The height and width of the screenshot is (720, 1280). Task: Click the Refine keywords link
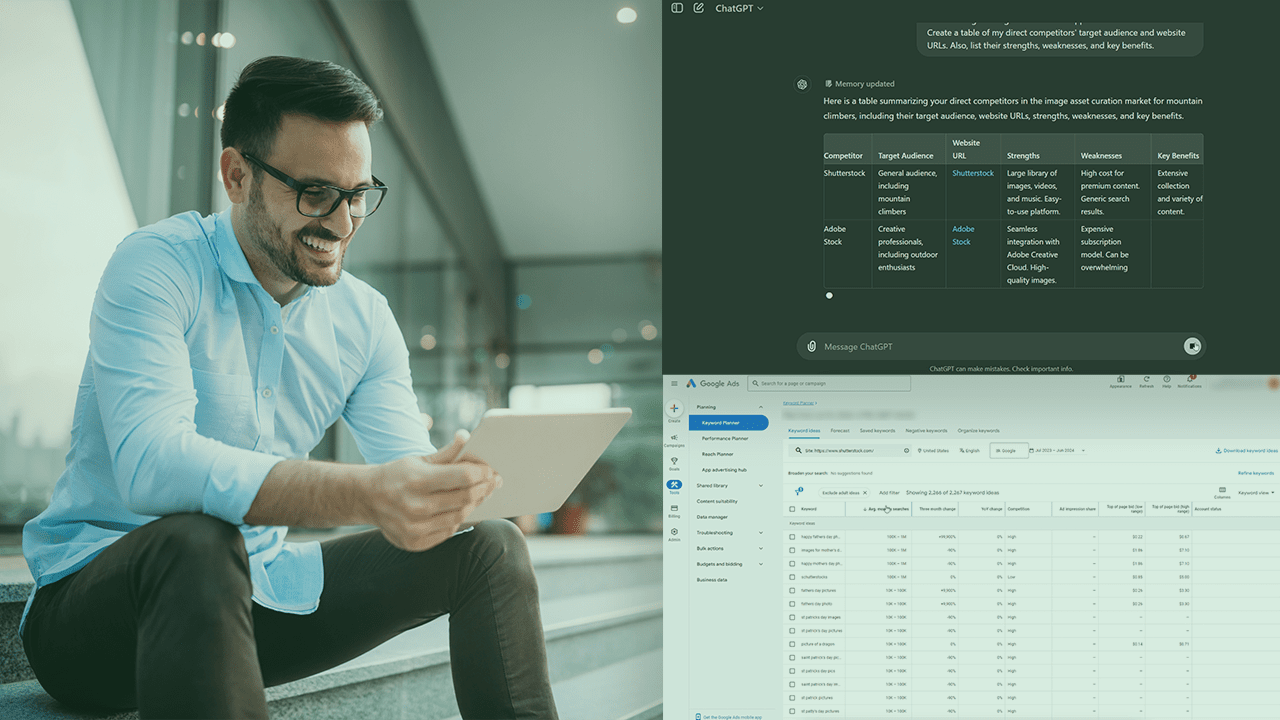tap(1256, 473)
